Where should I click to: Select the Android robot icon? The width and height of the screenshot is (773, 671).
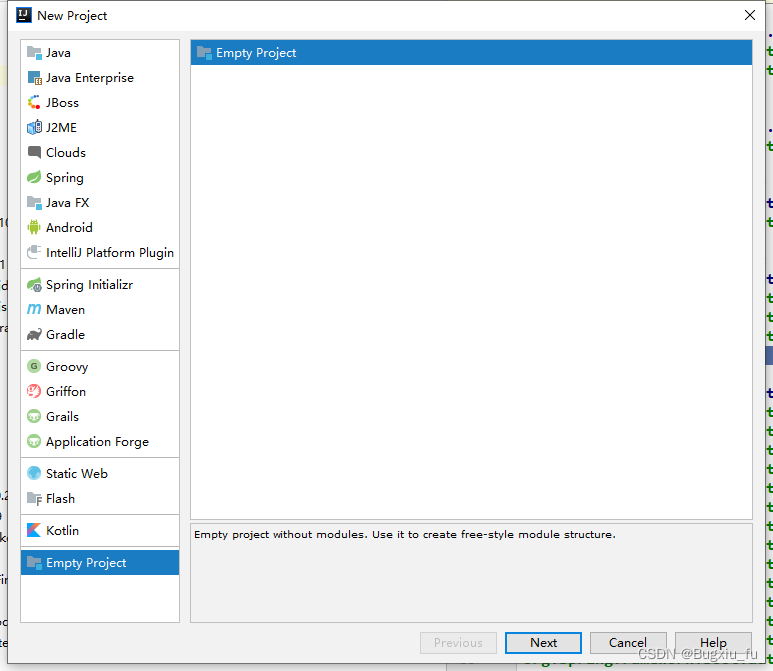(x=34, y=227)
